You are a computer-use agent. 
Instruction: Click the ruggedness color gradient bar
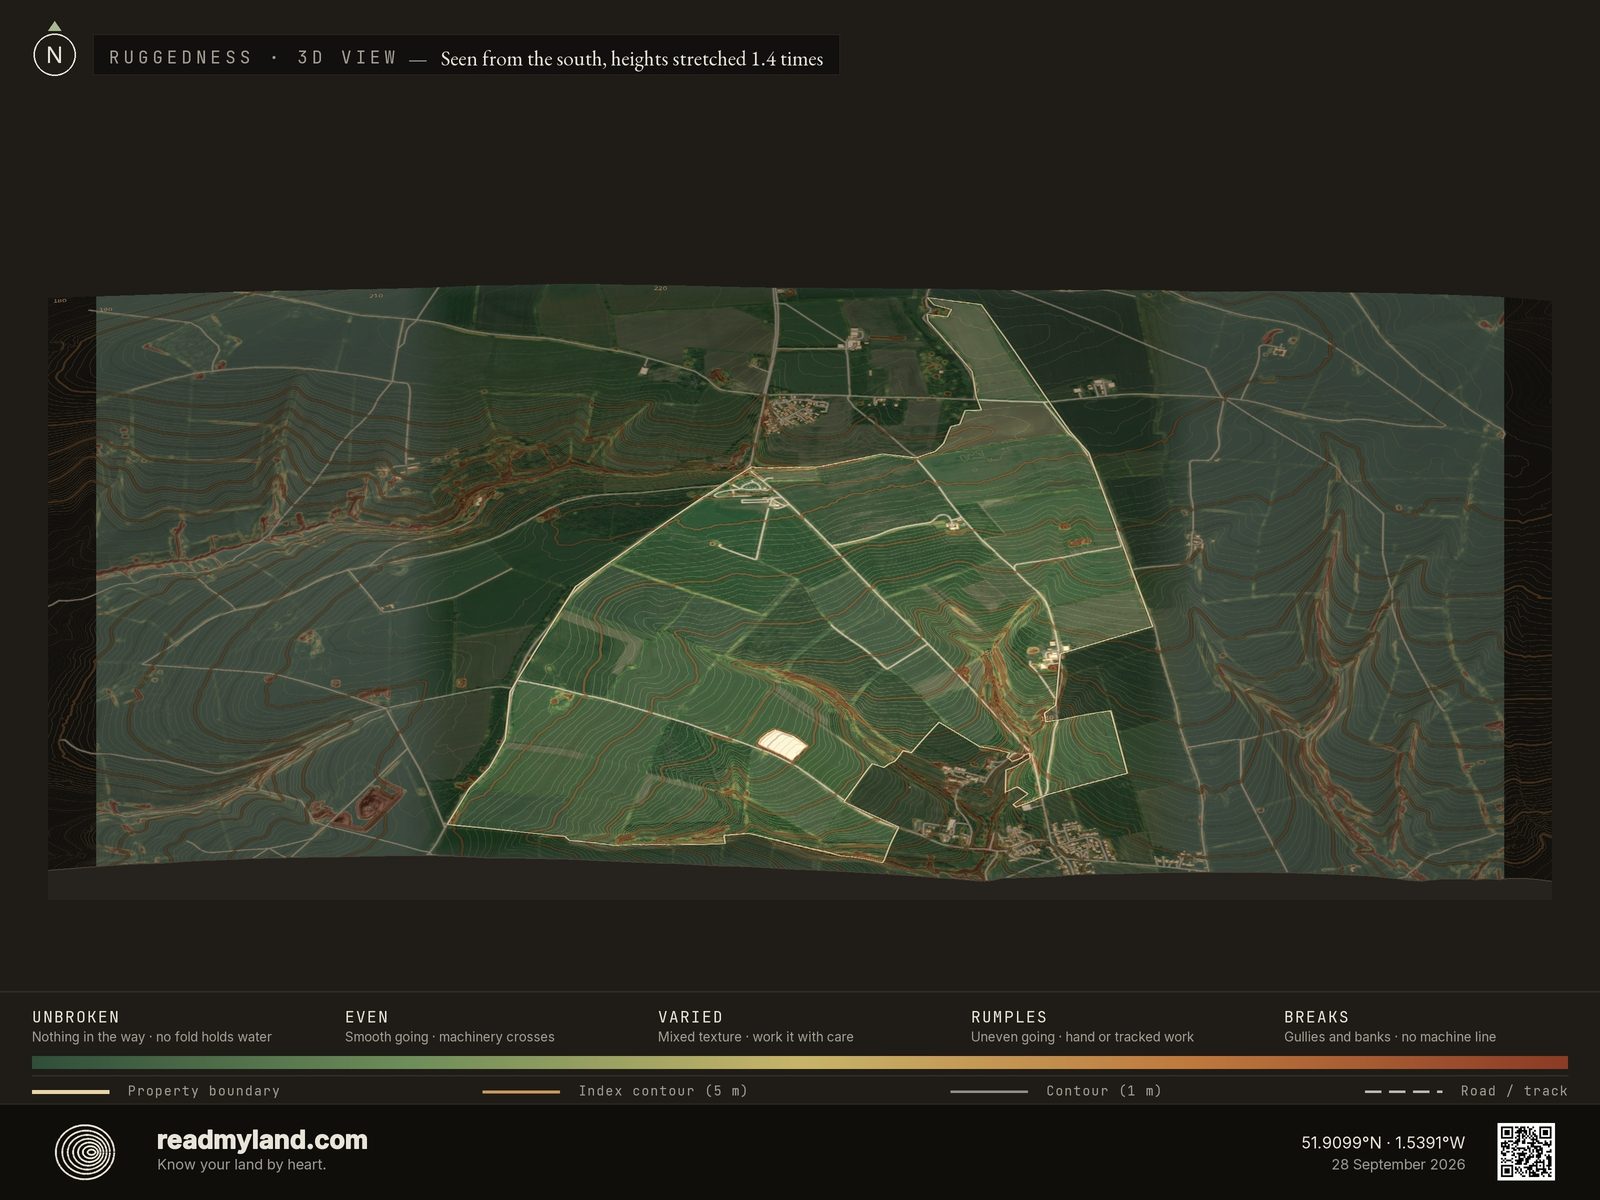pyautogui.click(x=800, y=1062)
